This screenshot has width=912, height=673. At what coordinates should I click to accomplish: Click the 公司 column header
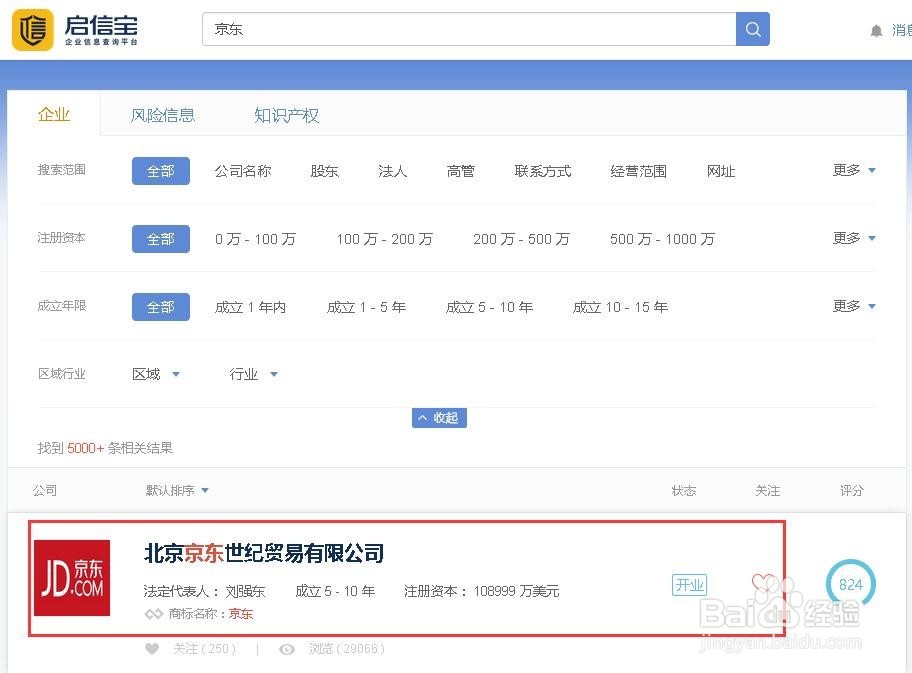point(45,490)
